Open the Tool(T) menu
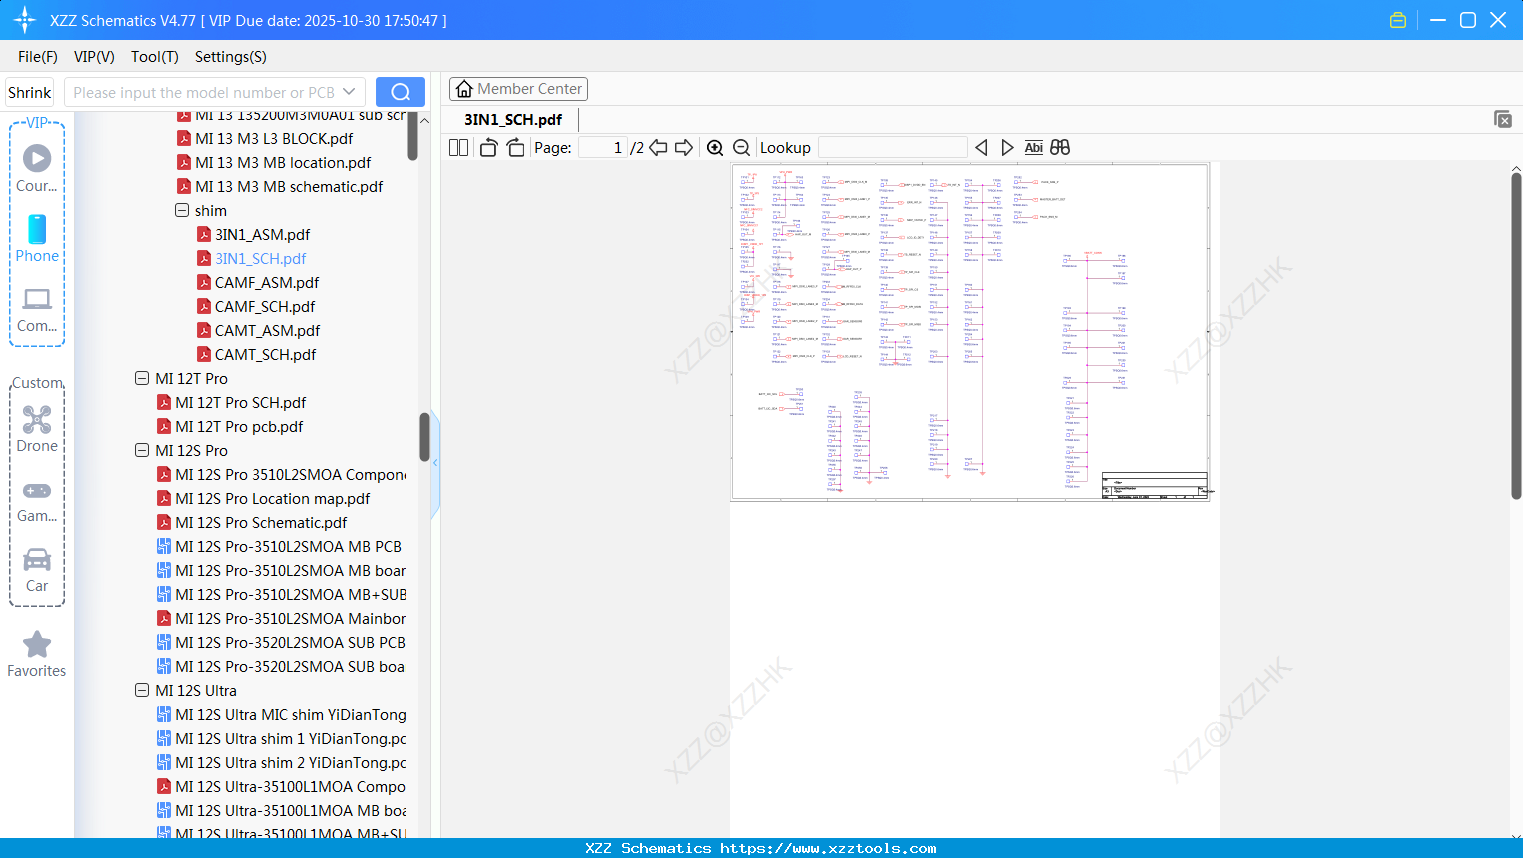Viewport: 1523px width, 858px height. (x=155, y=57)
